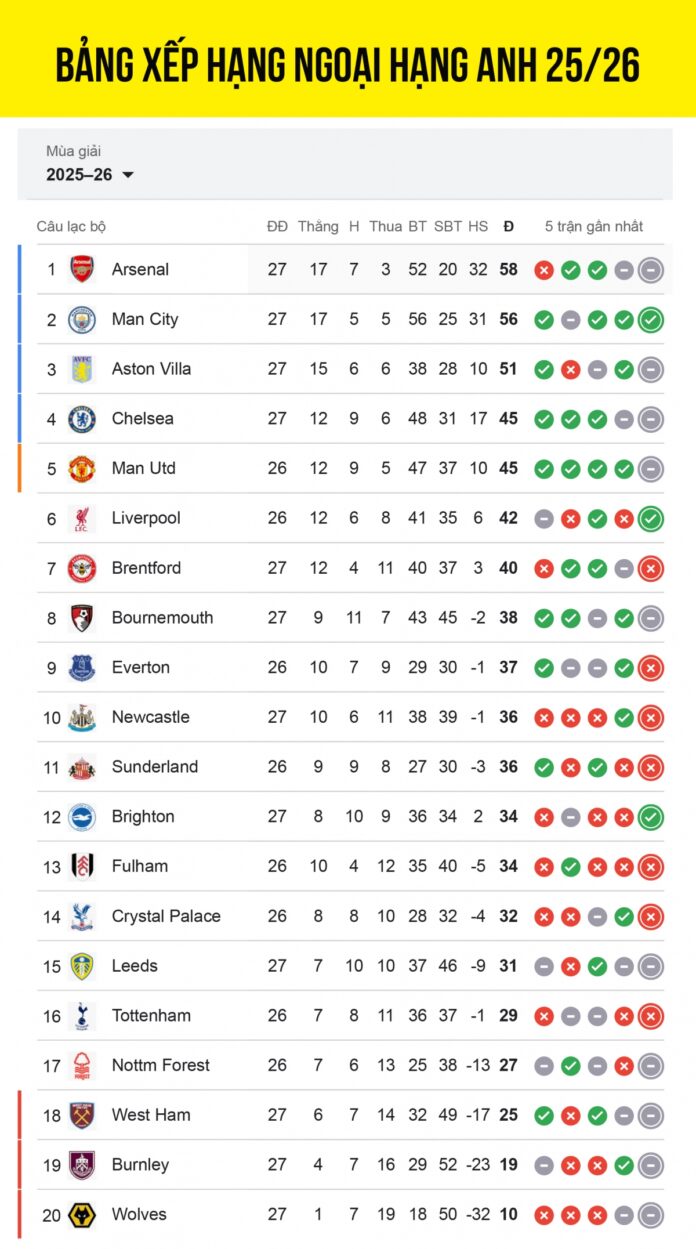Click the Burnley crest icon
Screen dimensions: 696x1249
tap(82, 1164)
